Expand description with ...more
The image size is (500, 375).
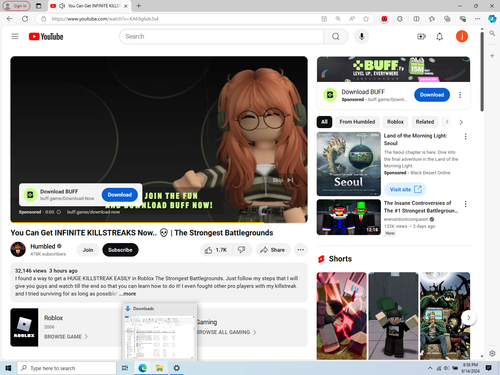coord(128,294)
